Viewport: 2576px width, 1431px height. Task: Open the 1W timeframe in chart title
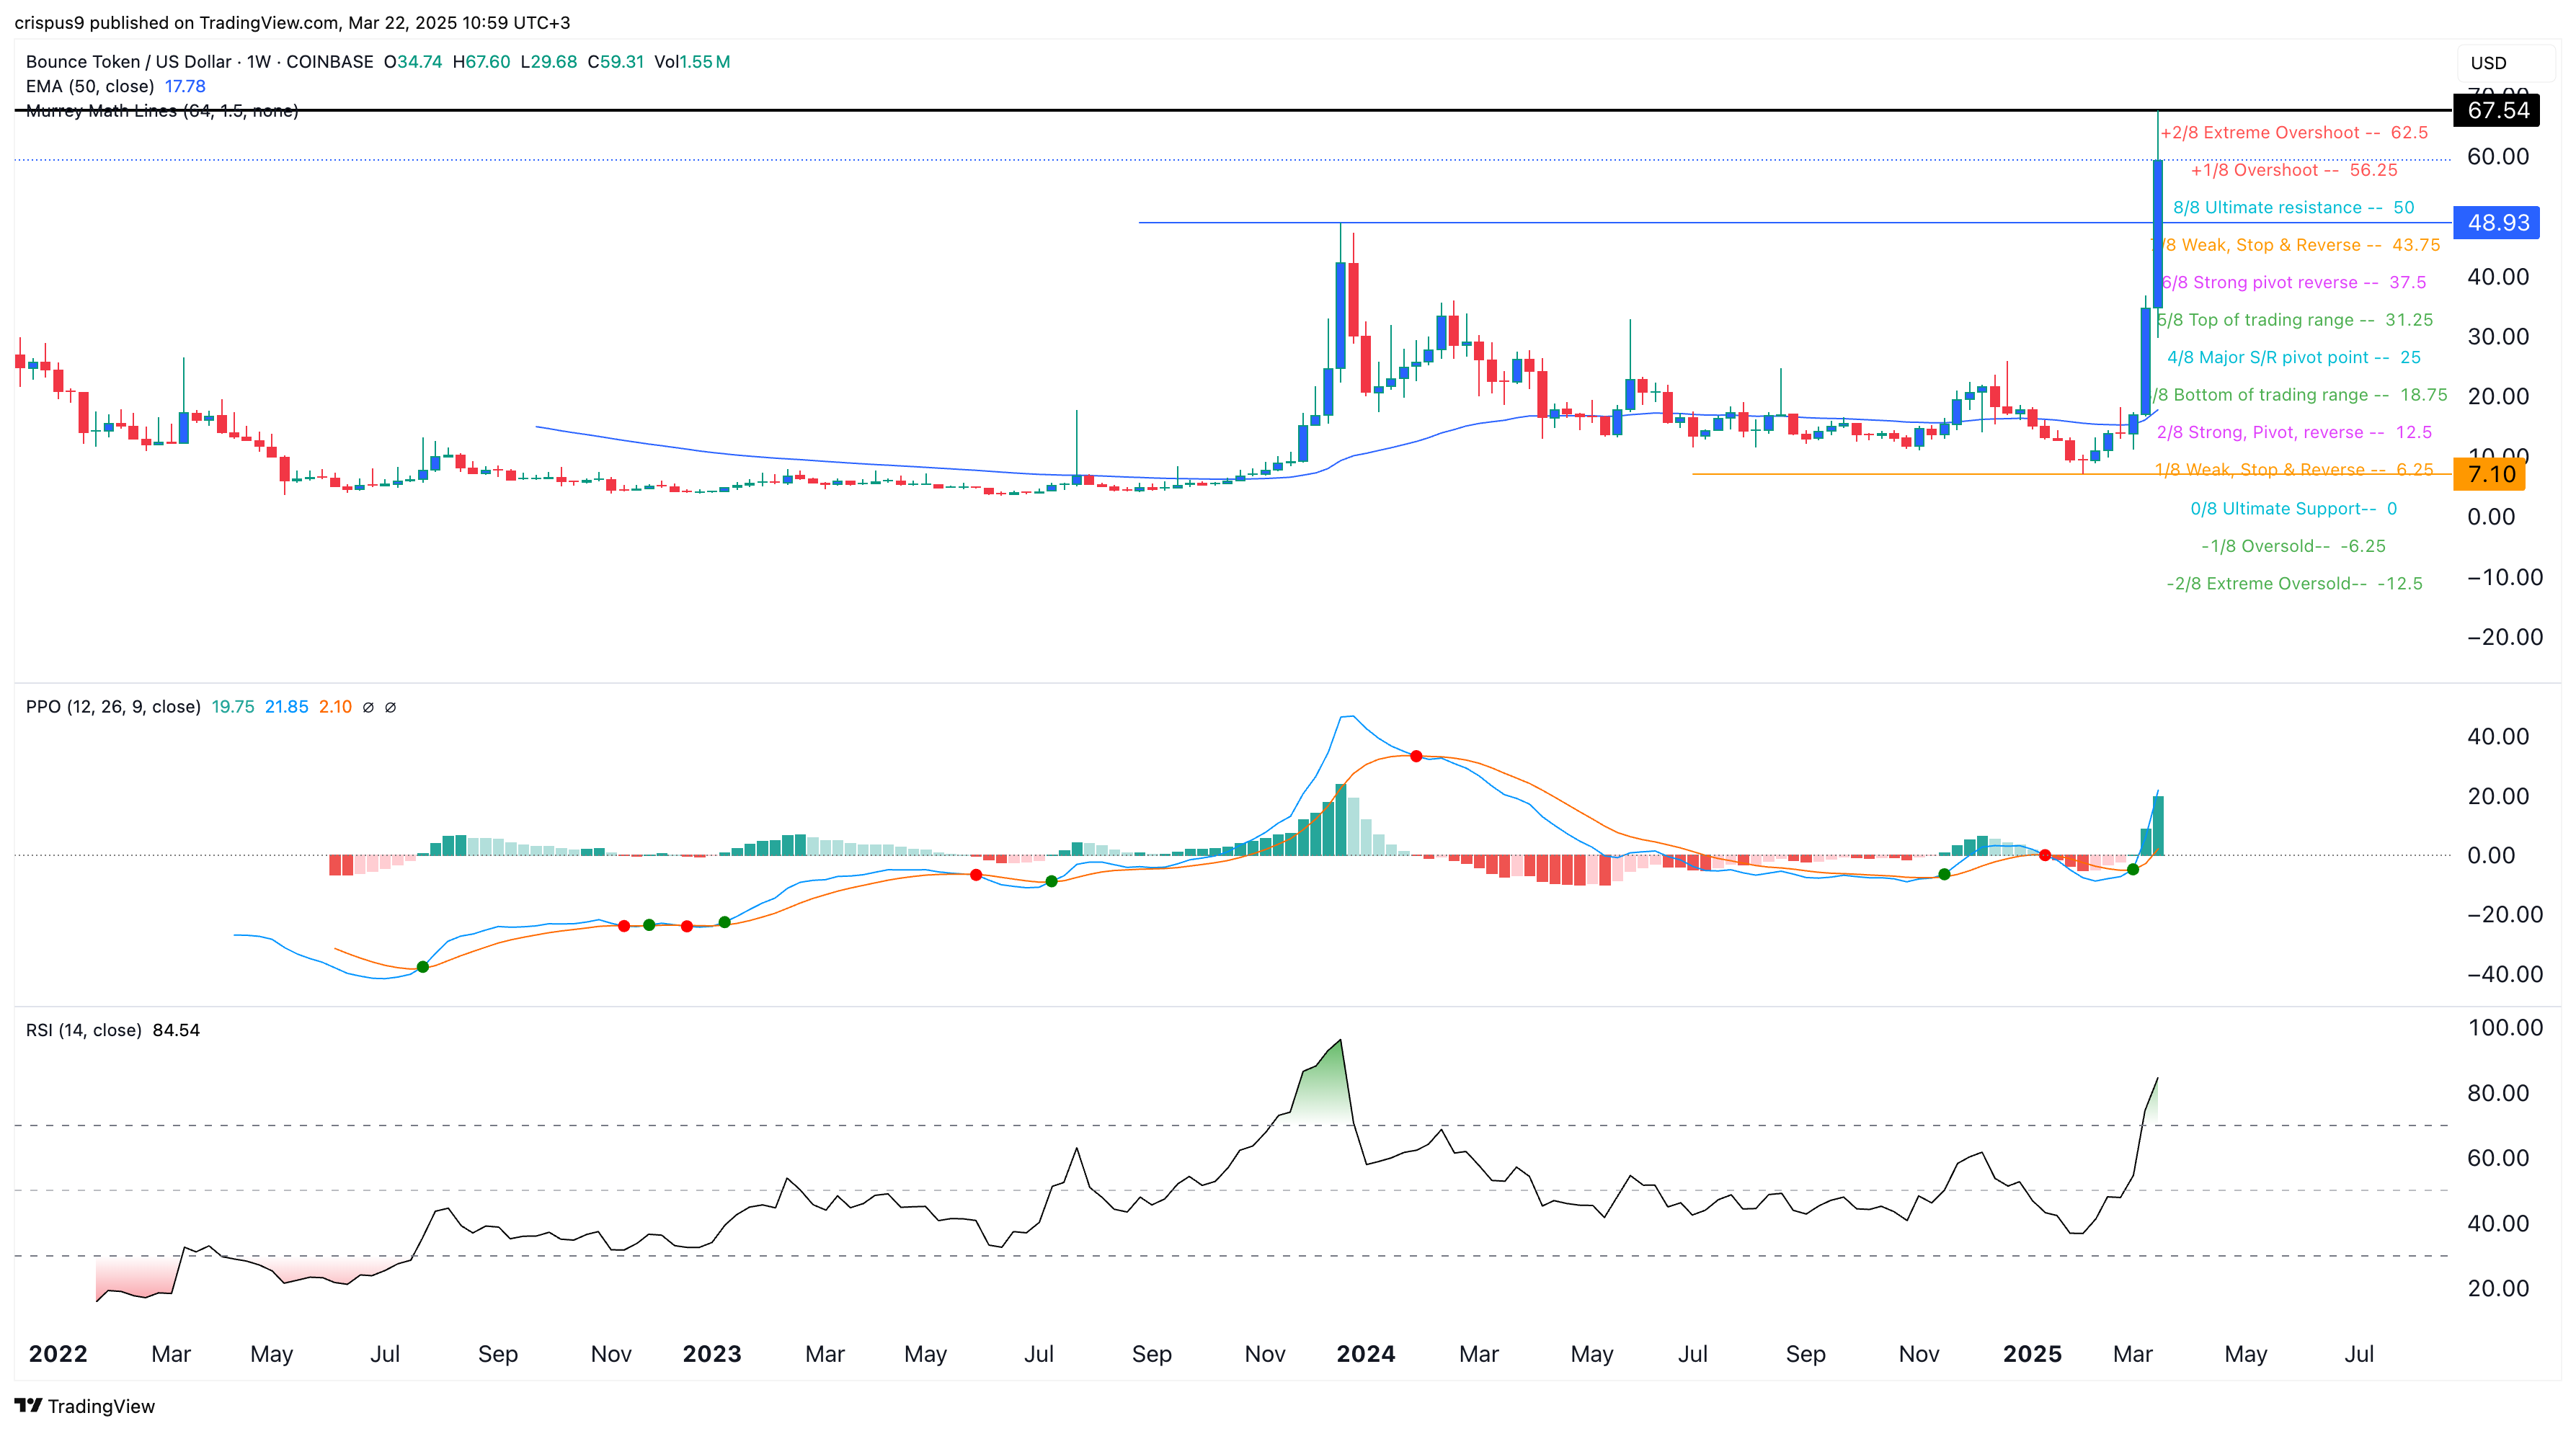click(x=259, y=62)
